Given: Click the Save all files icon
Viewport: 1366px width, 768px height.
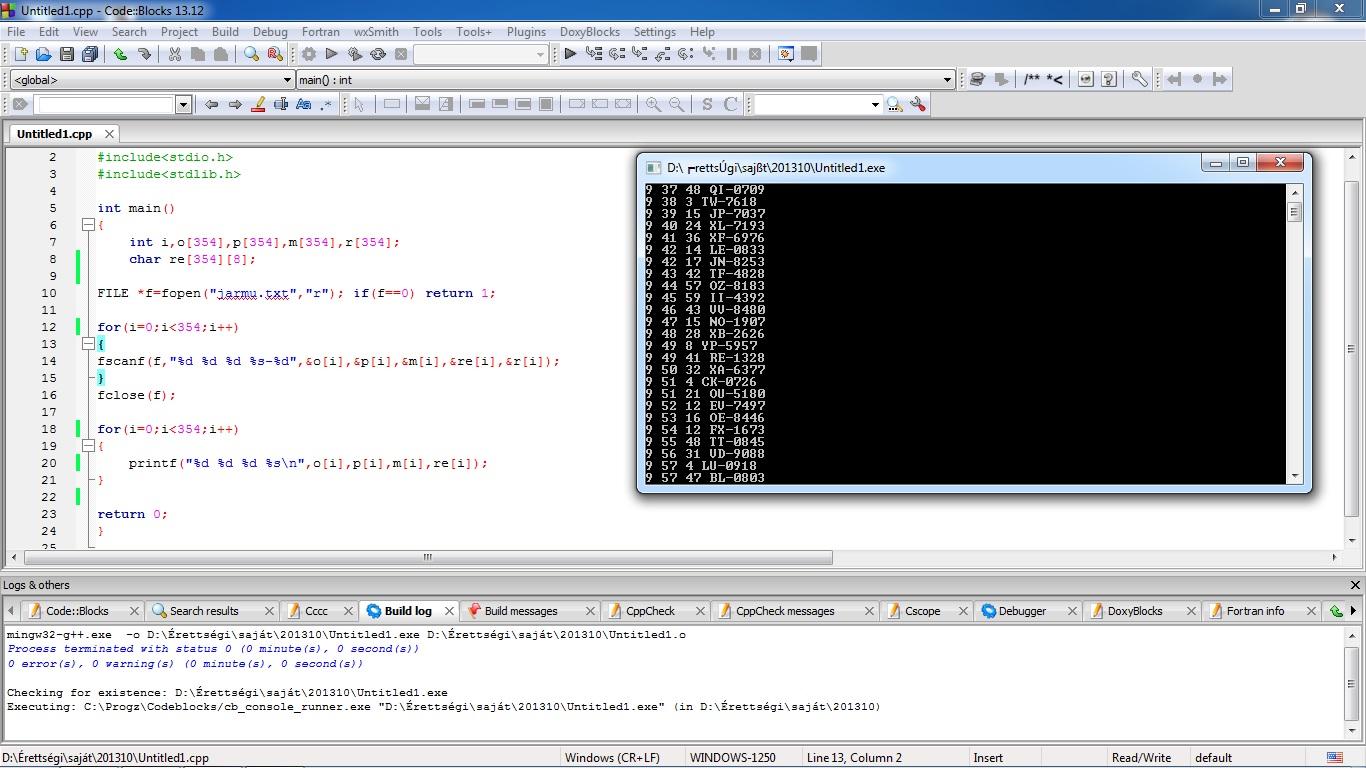Looking at the screenshot, I should pos(90,54).
